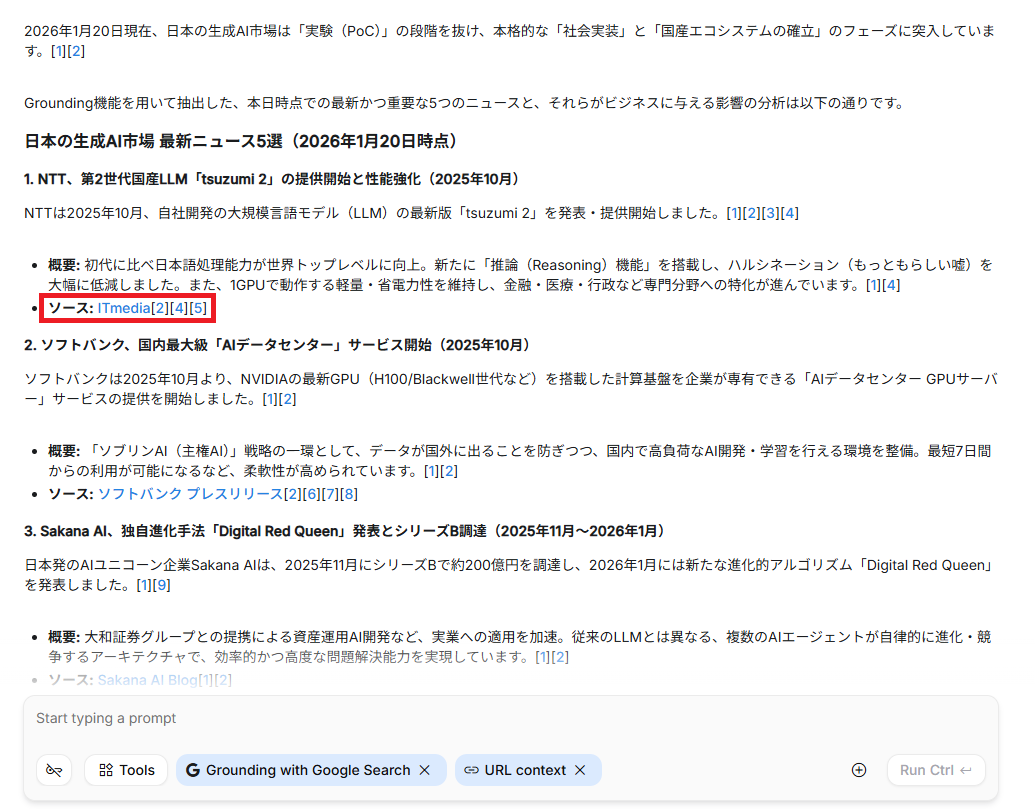Open citation [9] in the Sakana AI paragraph
This screenshot has width=1035, height=809.
(x=162, y=585)
